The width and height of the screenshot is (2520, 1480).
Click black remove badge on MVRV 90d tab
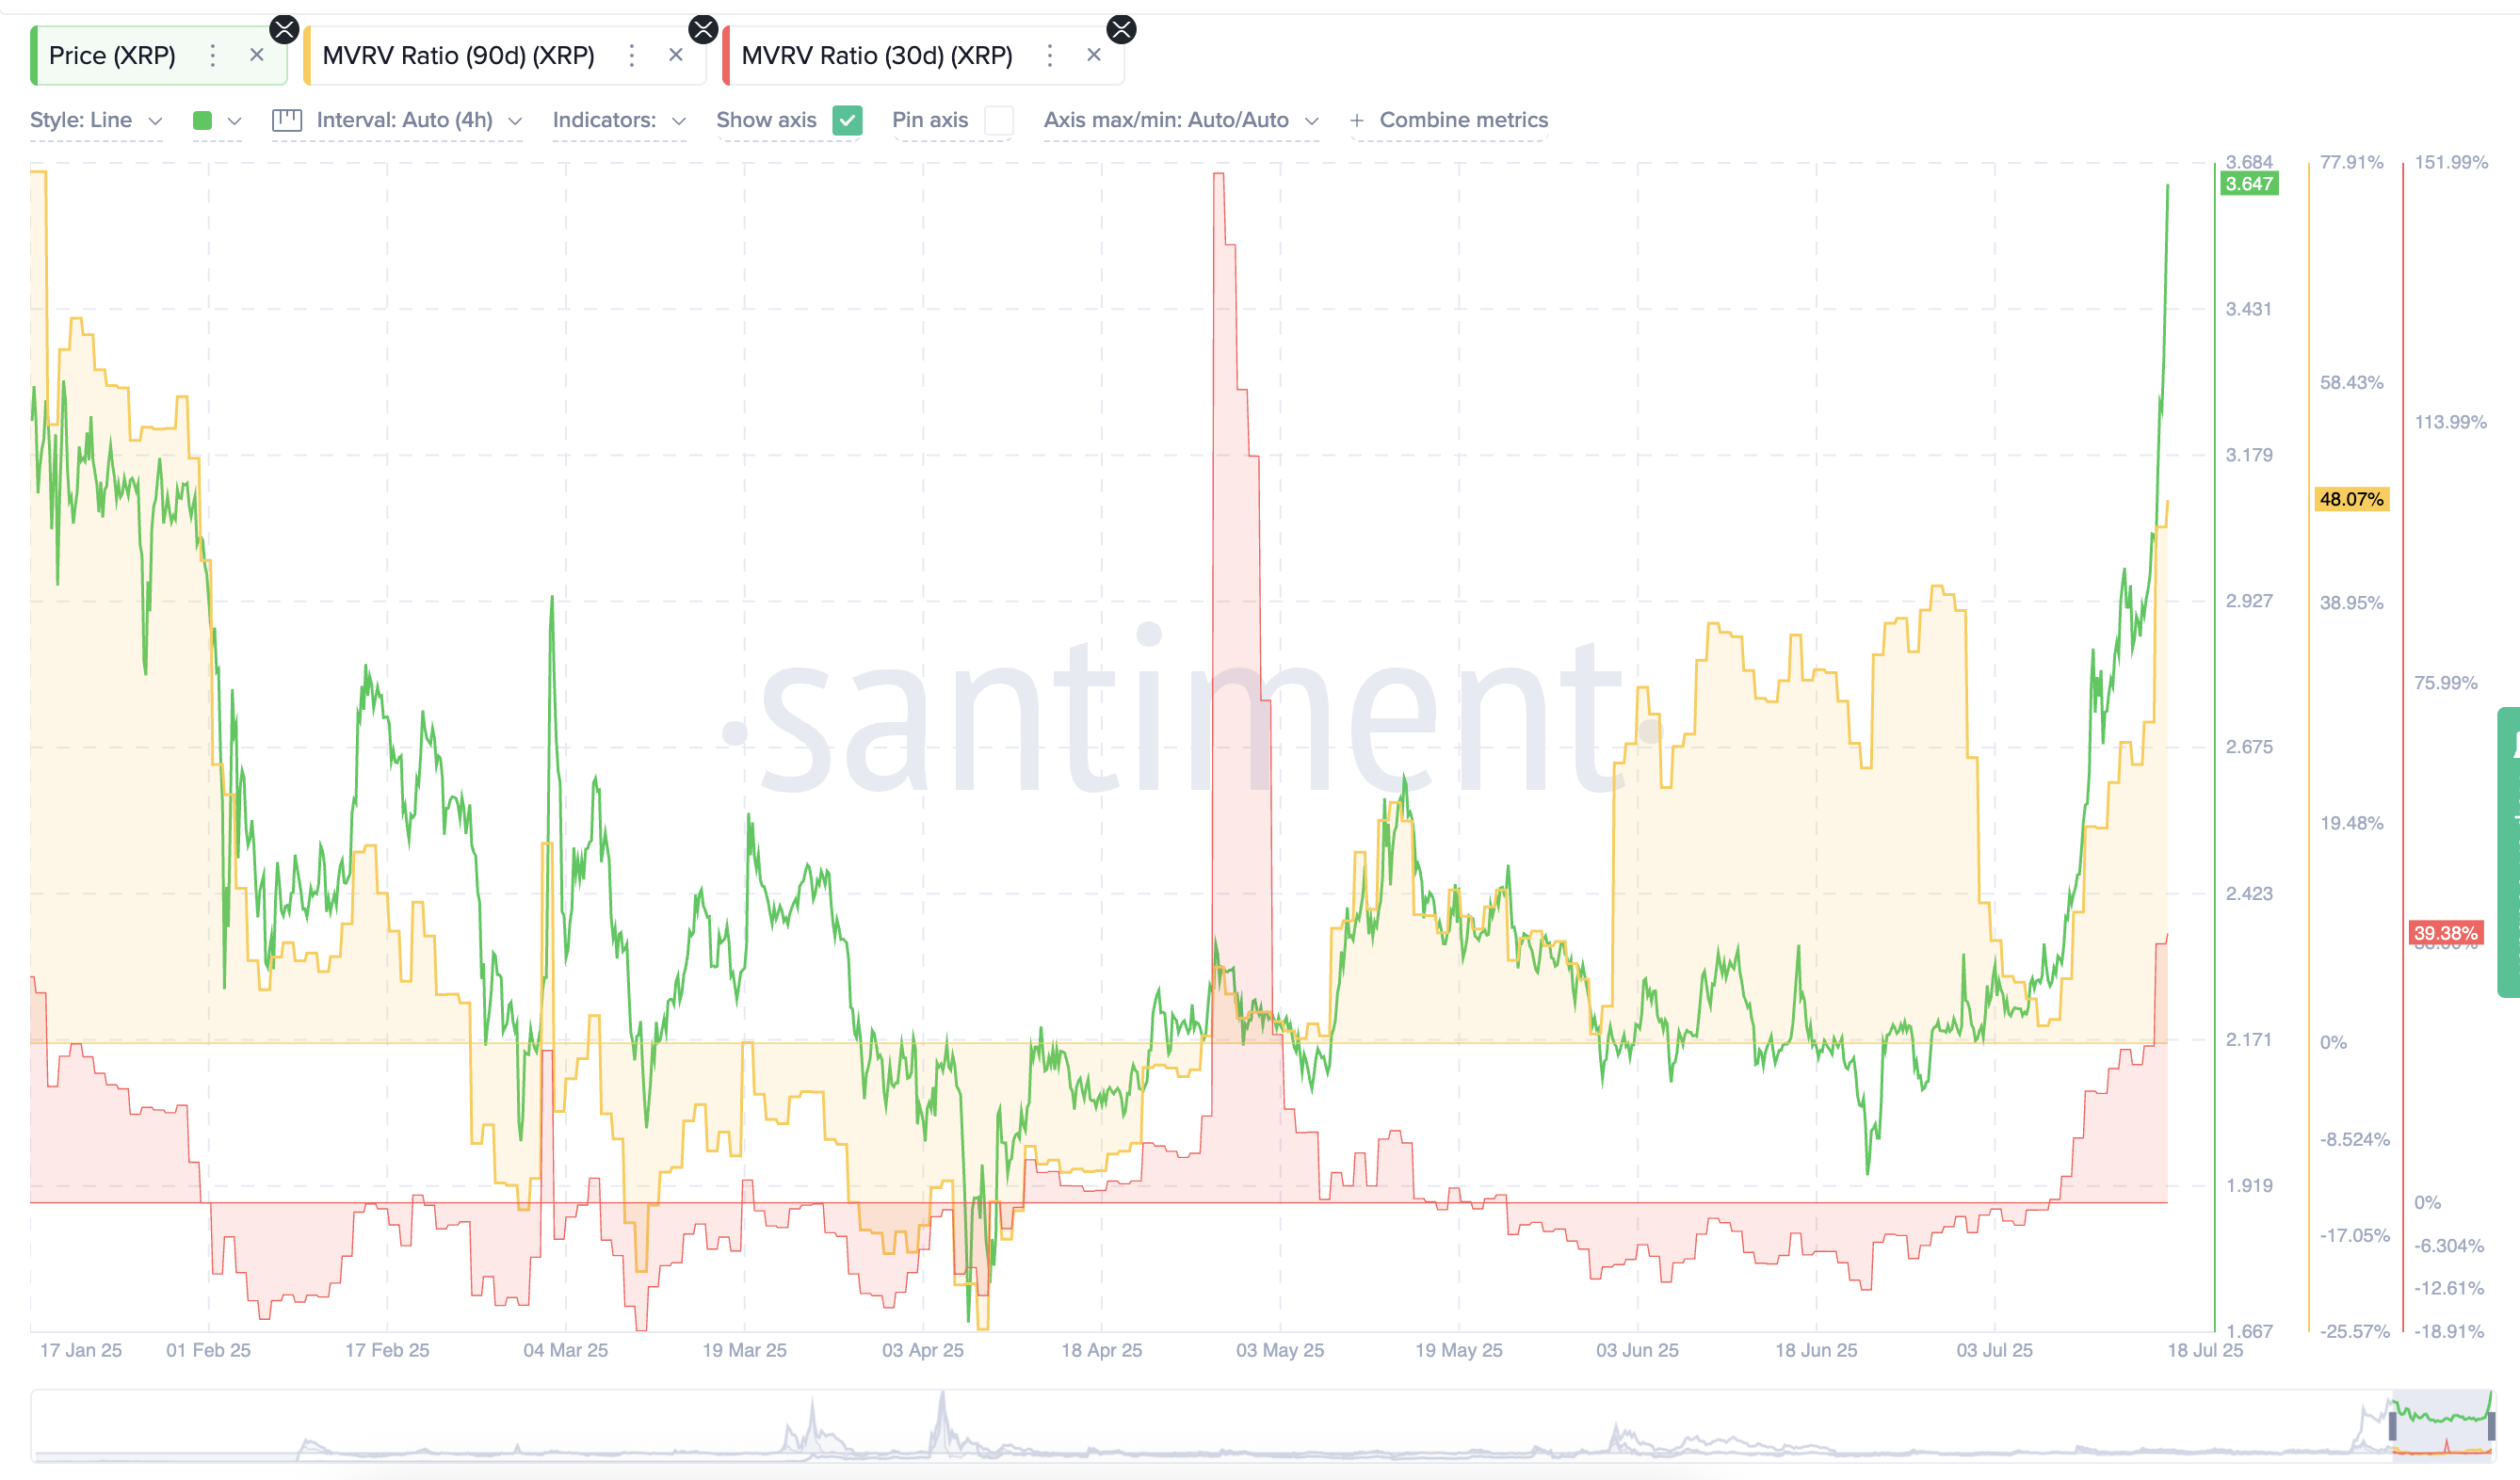703,29
